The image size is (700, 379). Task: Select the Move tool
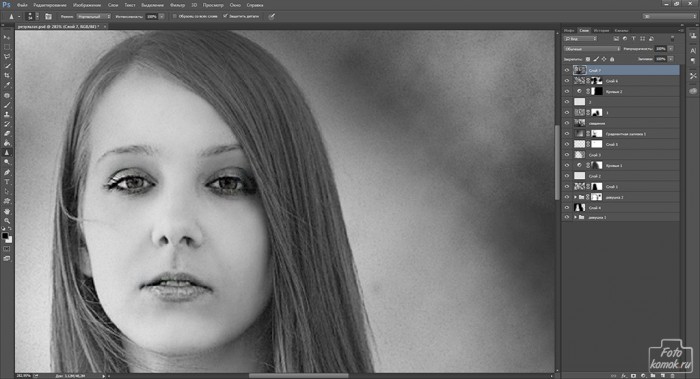[7, 37]
